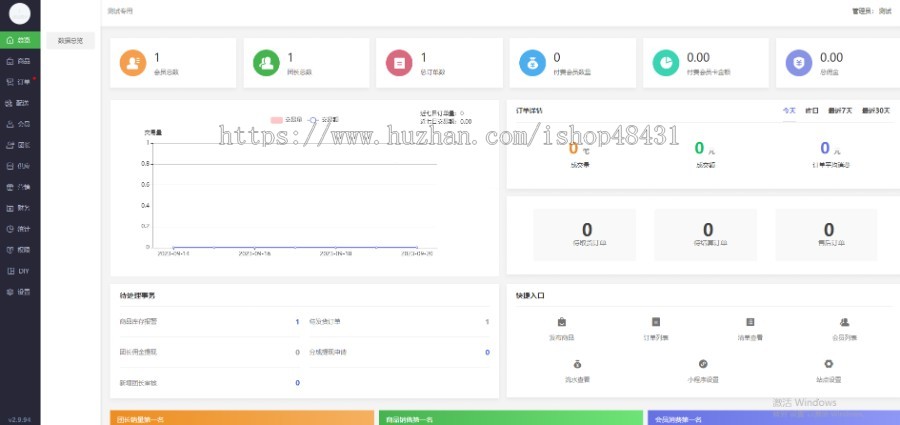The image size is (900, 425).
Task: Open the 订单 orders section with red dot
Action: pyautogui.click(x=20, y=82)
